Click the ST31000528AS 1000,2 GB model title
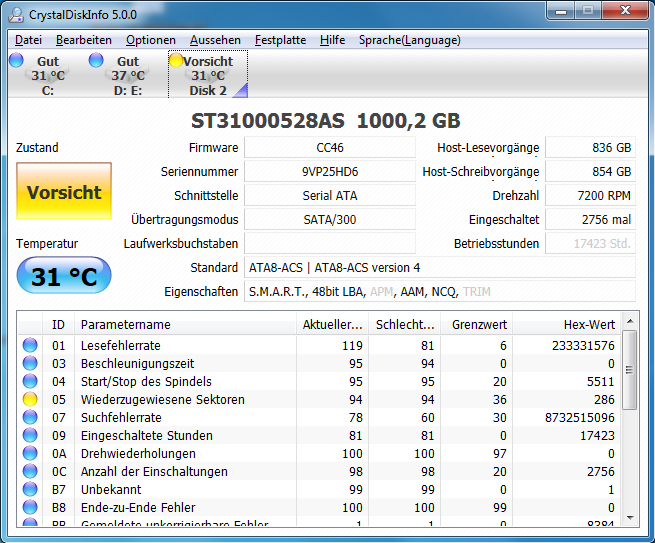655x543 pixels. coord(326,121)
